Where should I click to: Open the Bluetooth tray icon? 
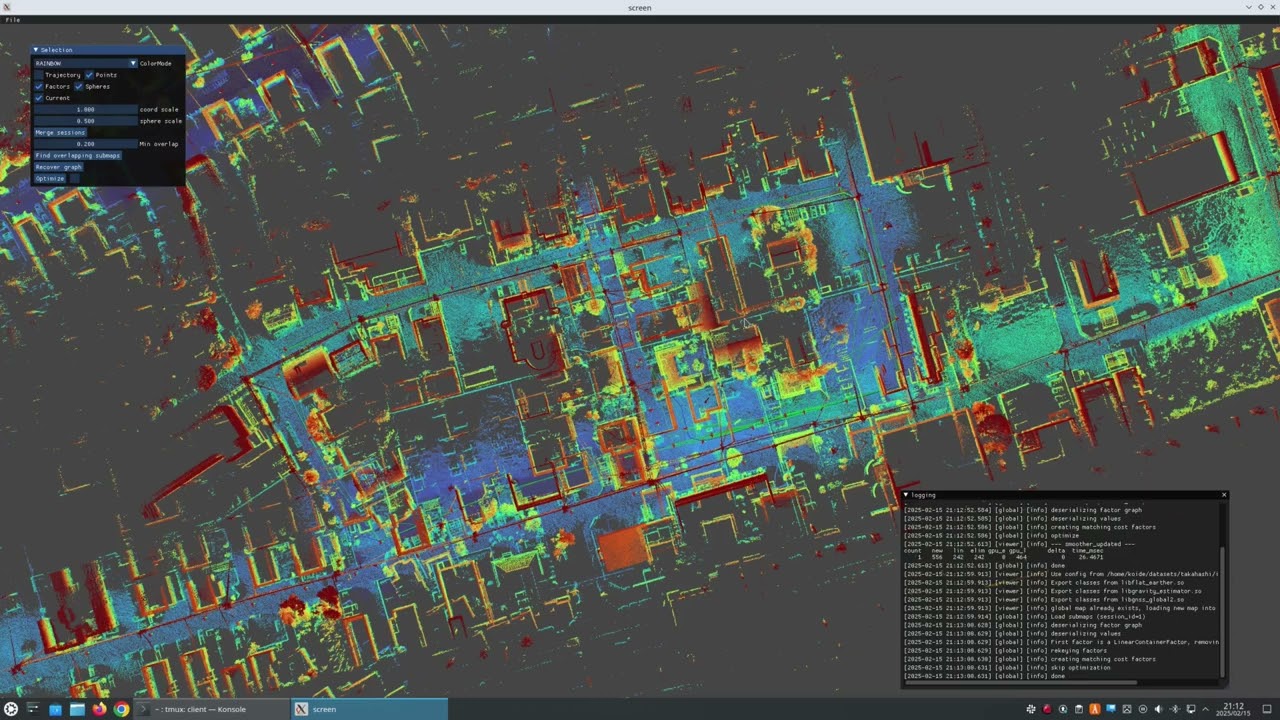1175,709
